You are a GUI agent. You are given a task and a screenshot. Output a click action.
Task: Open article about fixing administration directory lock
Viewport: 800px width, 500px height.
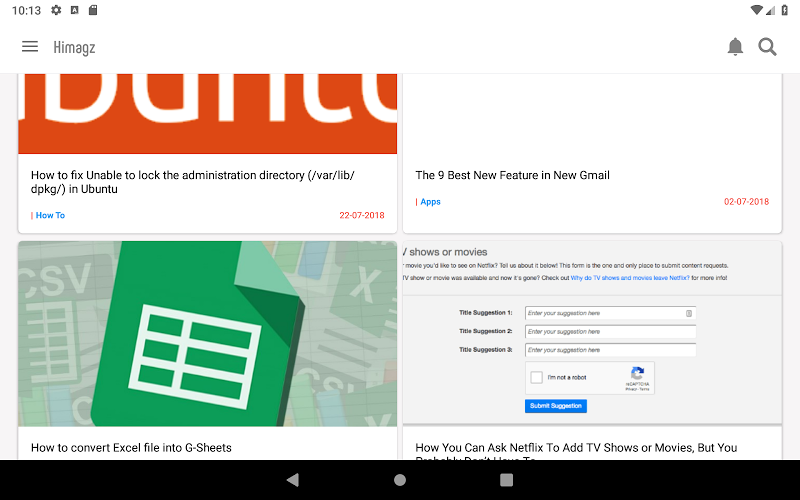(193, 182)
